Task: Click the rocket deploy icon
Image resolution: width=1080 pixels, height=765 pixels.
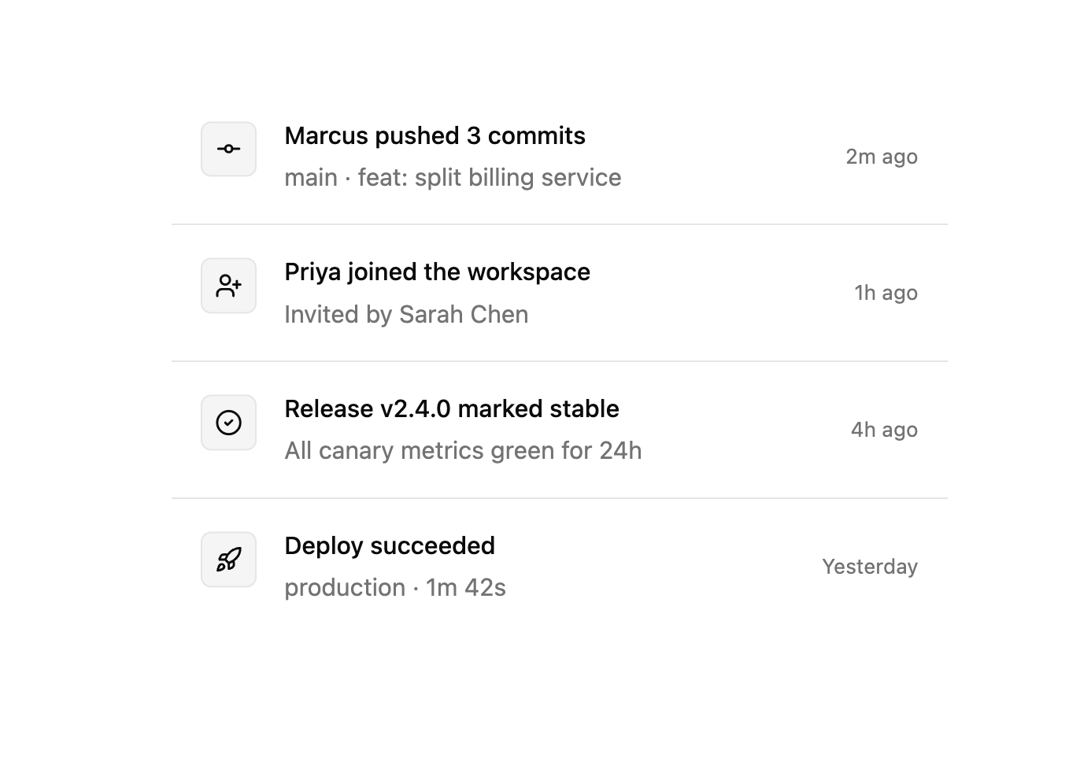Action: 229,560
